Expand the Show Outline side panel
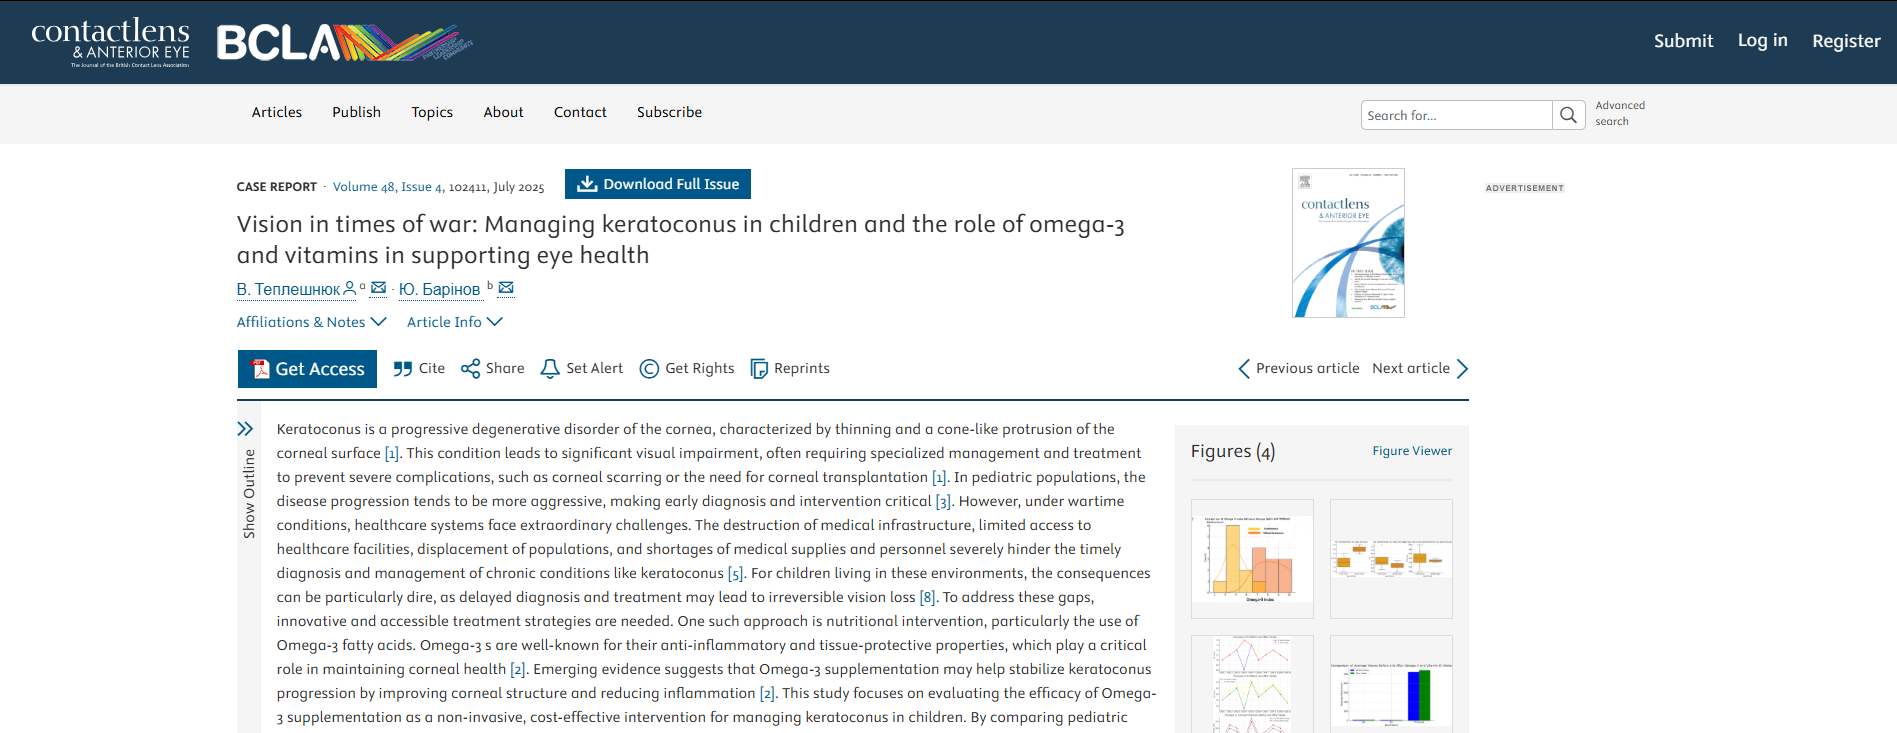This screenshot has width=1897, height=733. [x=245, y=429]
